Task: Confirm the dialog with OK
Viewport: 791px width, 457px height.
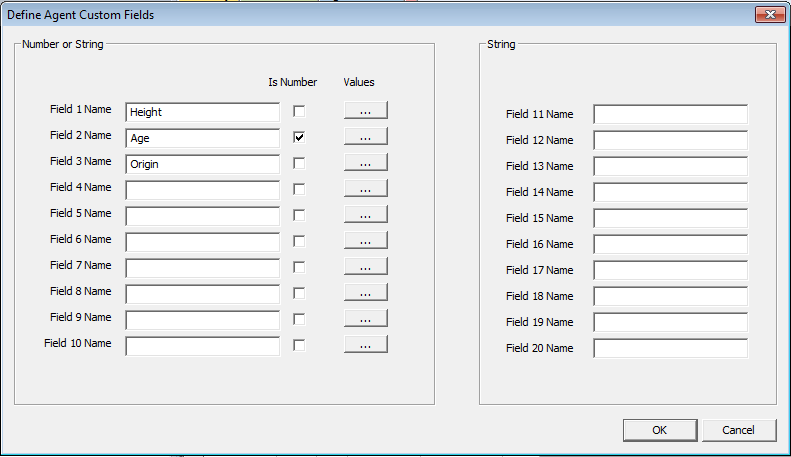Action: coord(659,430)
